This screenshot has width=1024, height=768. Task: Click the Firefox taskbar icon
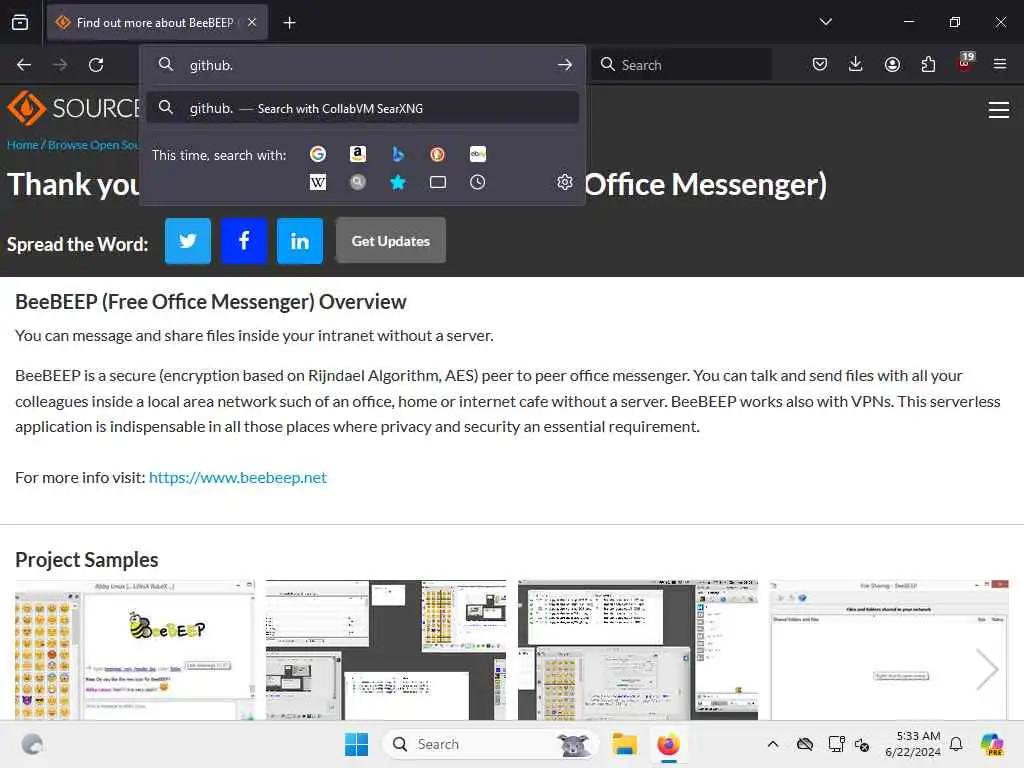669,744
